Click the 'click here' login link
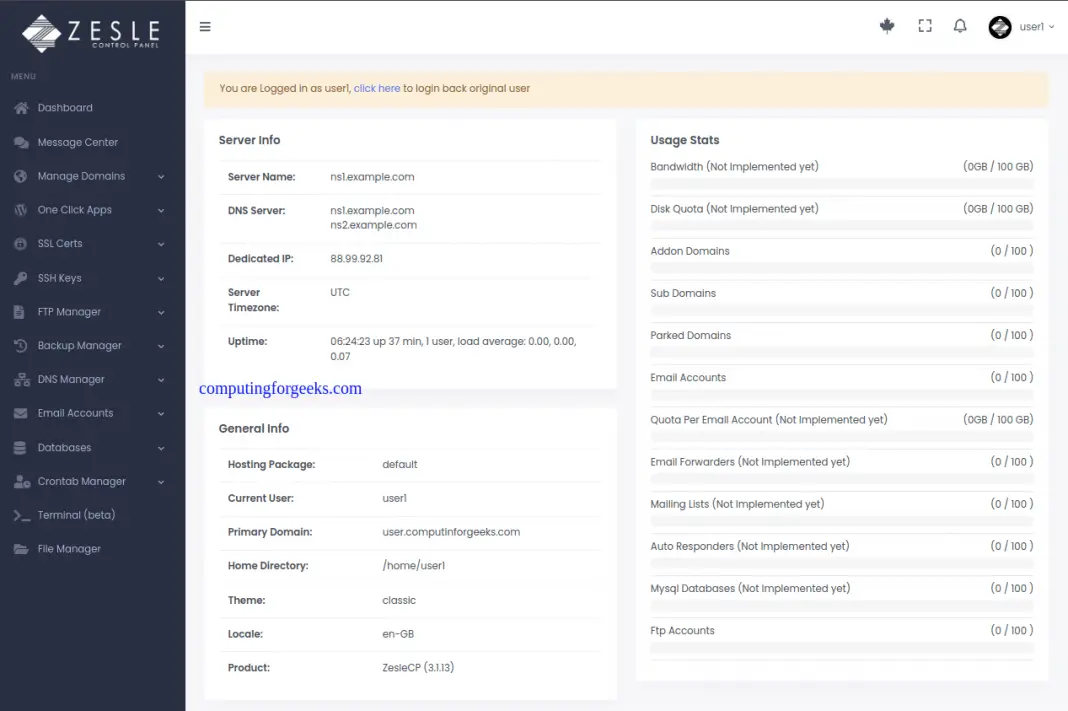This screenshot has width=1068, height=711. tap(377, 88)
